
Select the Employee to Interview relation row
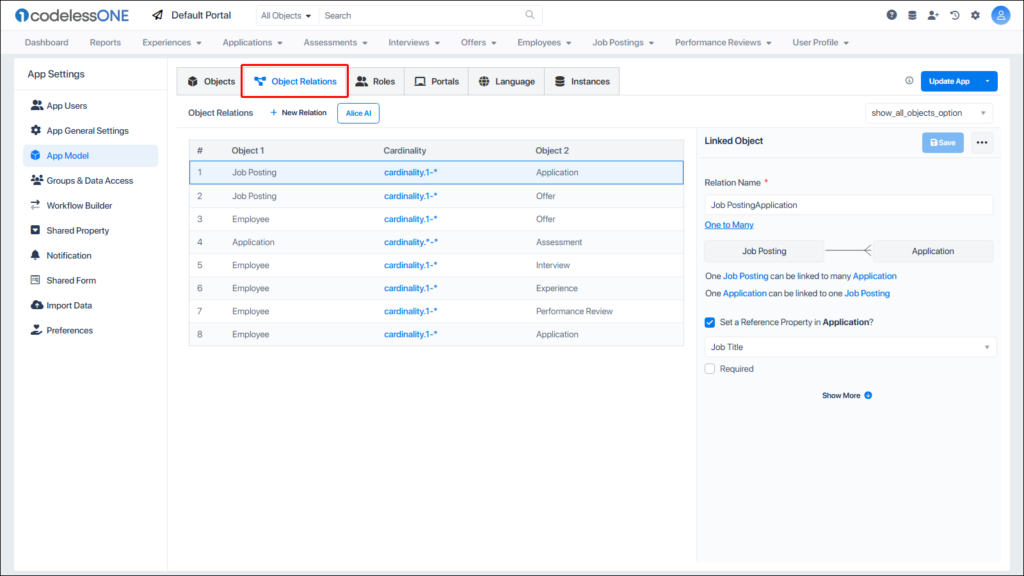tap(436, 265)
